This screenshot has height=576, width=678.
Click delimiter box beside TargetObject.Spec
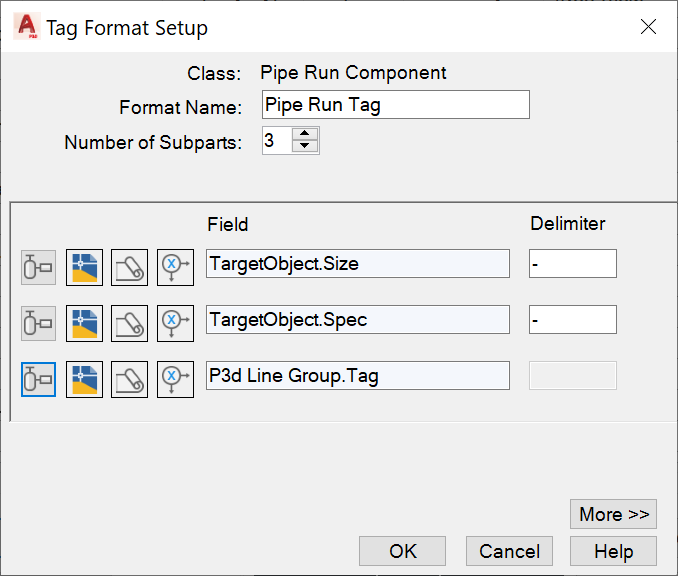pos(573,320)
